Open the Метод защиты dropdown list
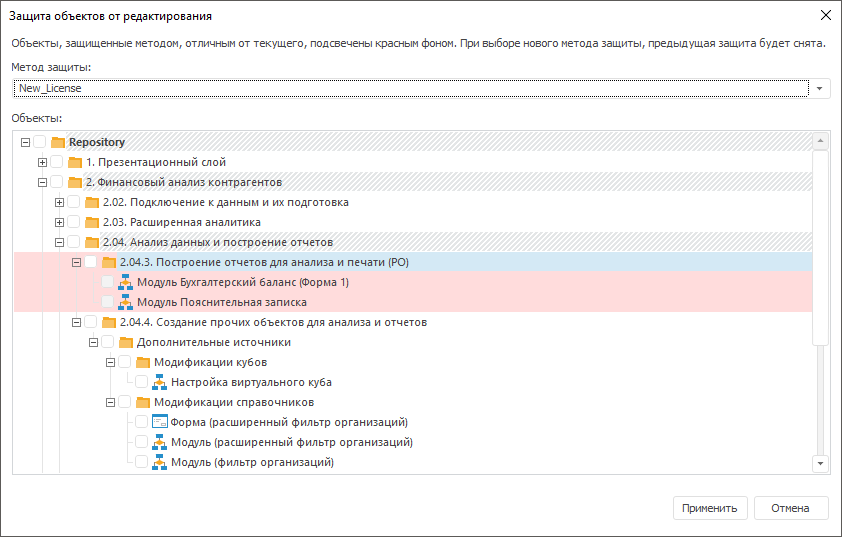 pyautogui.click(x=821, y=88)
